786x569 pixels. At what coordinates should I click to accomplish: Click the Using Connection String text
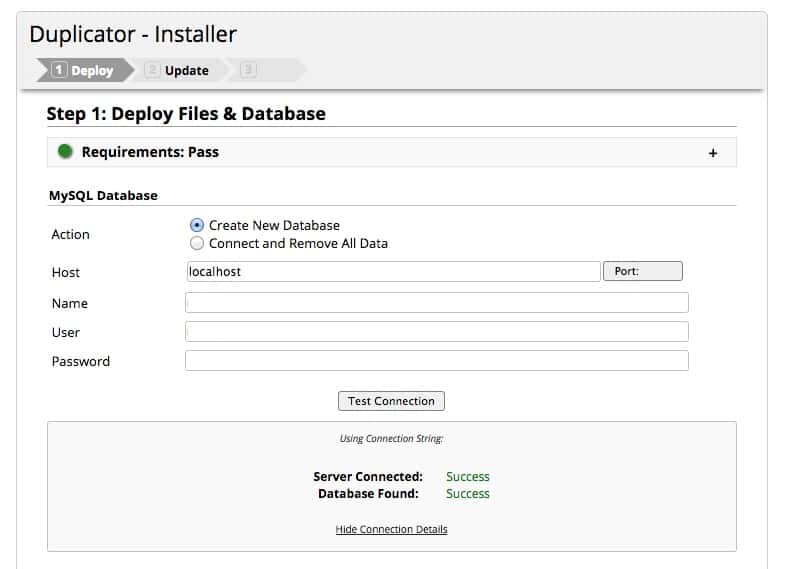coord(391,439)
